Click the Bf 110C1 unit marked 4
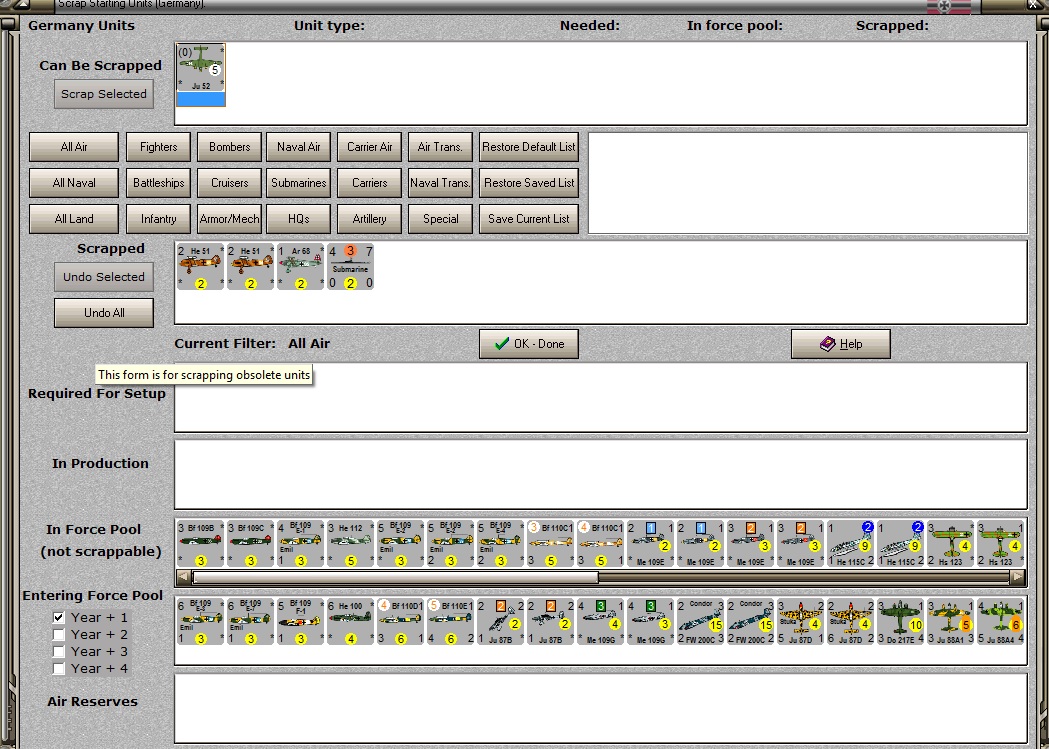1049x749 pixels. 600,544
